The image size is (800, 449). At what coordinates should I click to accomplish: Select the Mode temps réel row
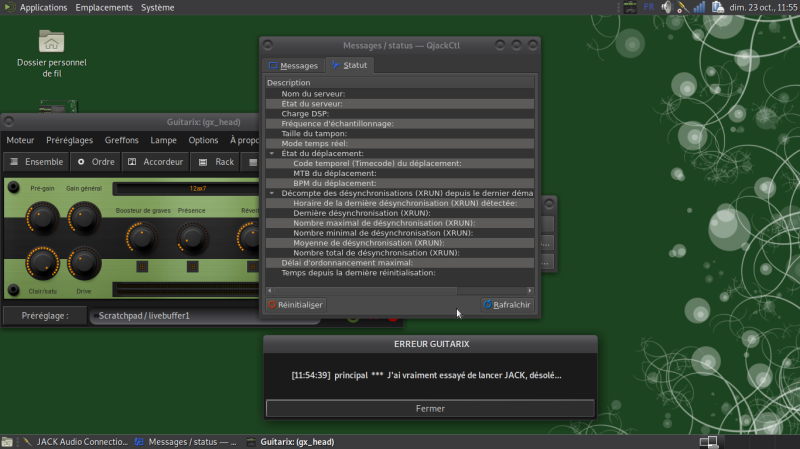tap(399, 143)
